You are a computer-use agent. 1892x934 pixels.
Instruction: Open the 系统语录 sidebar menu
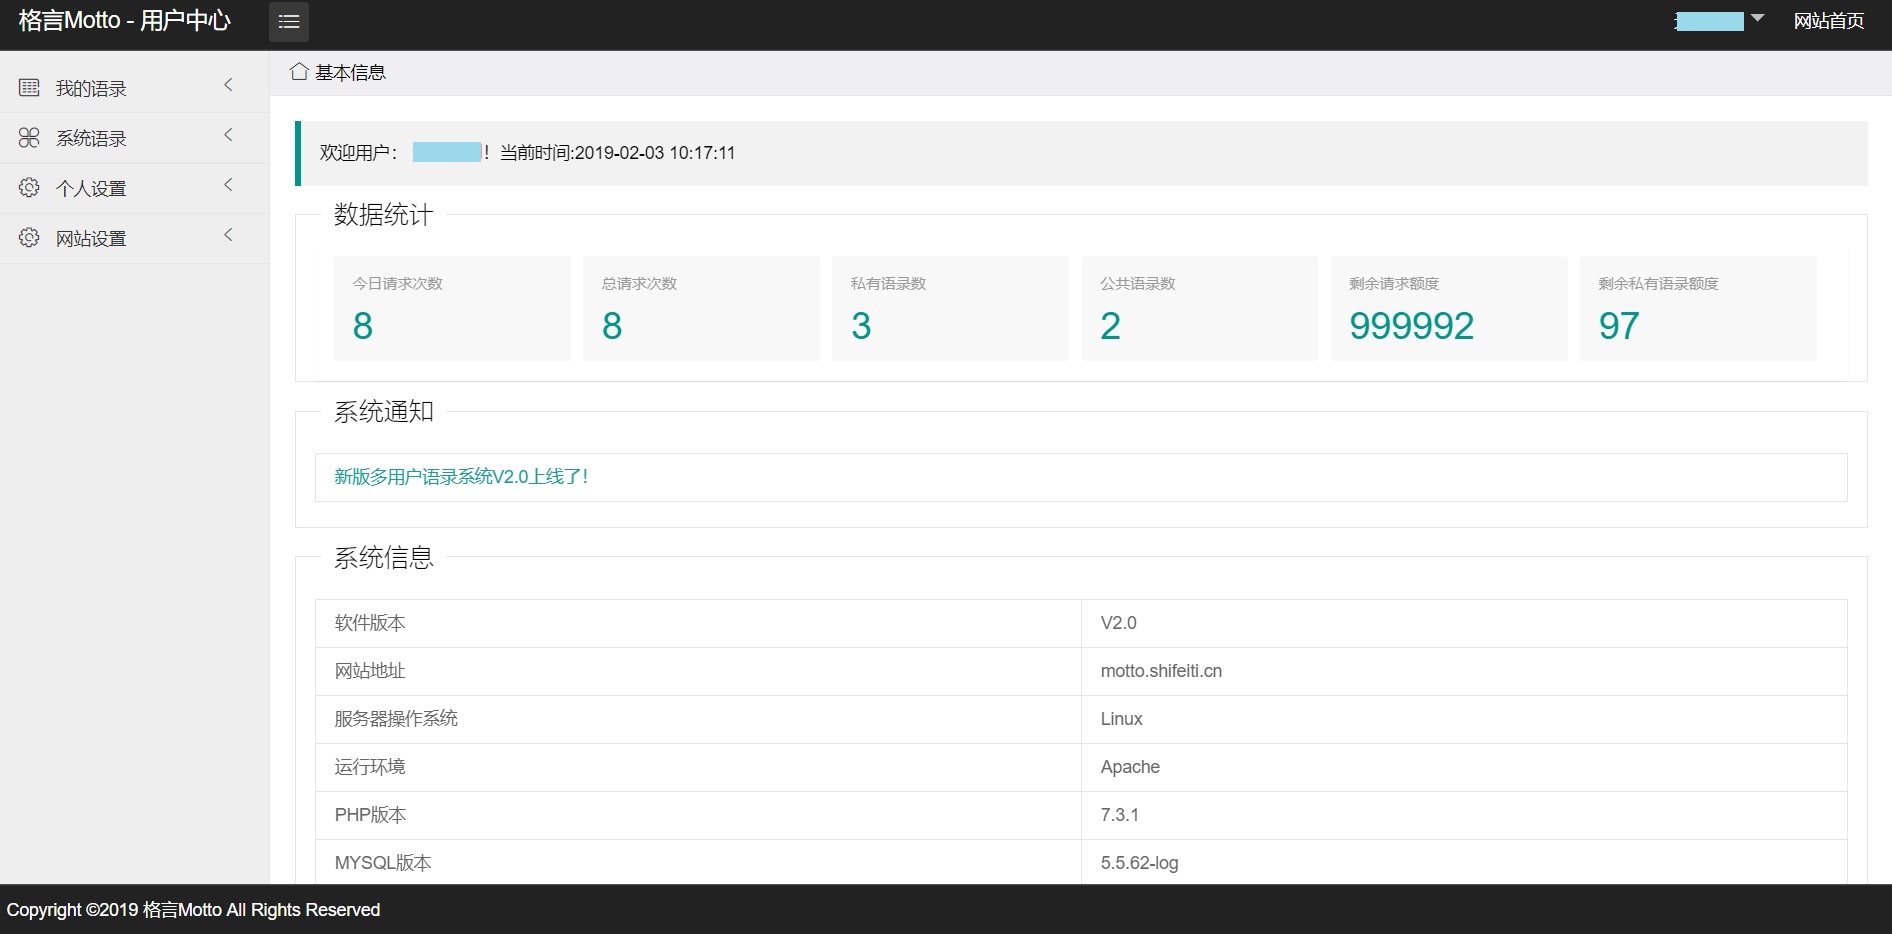[91, 139]
